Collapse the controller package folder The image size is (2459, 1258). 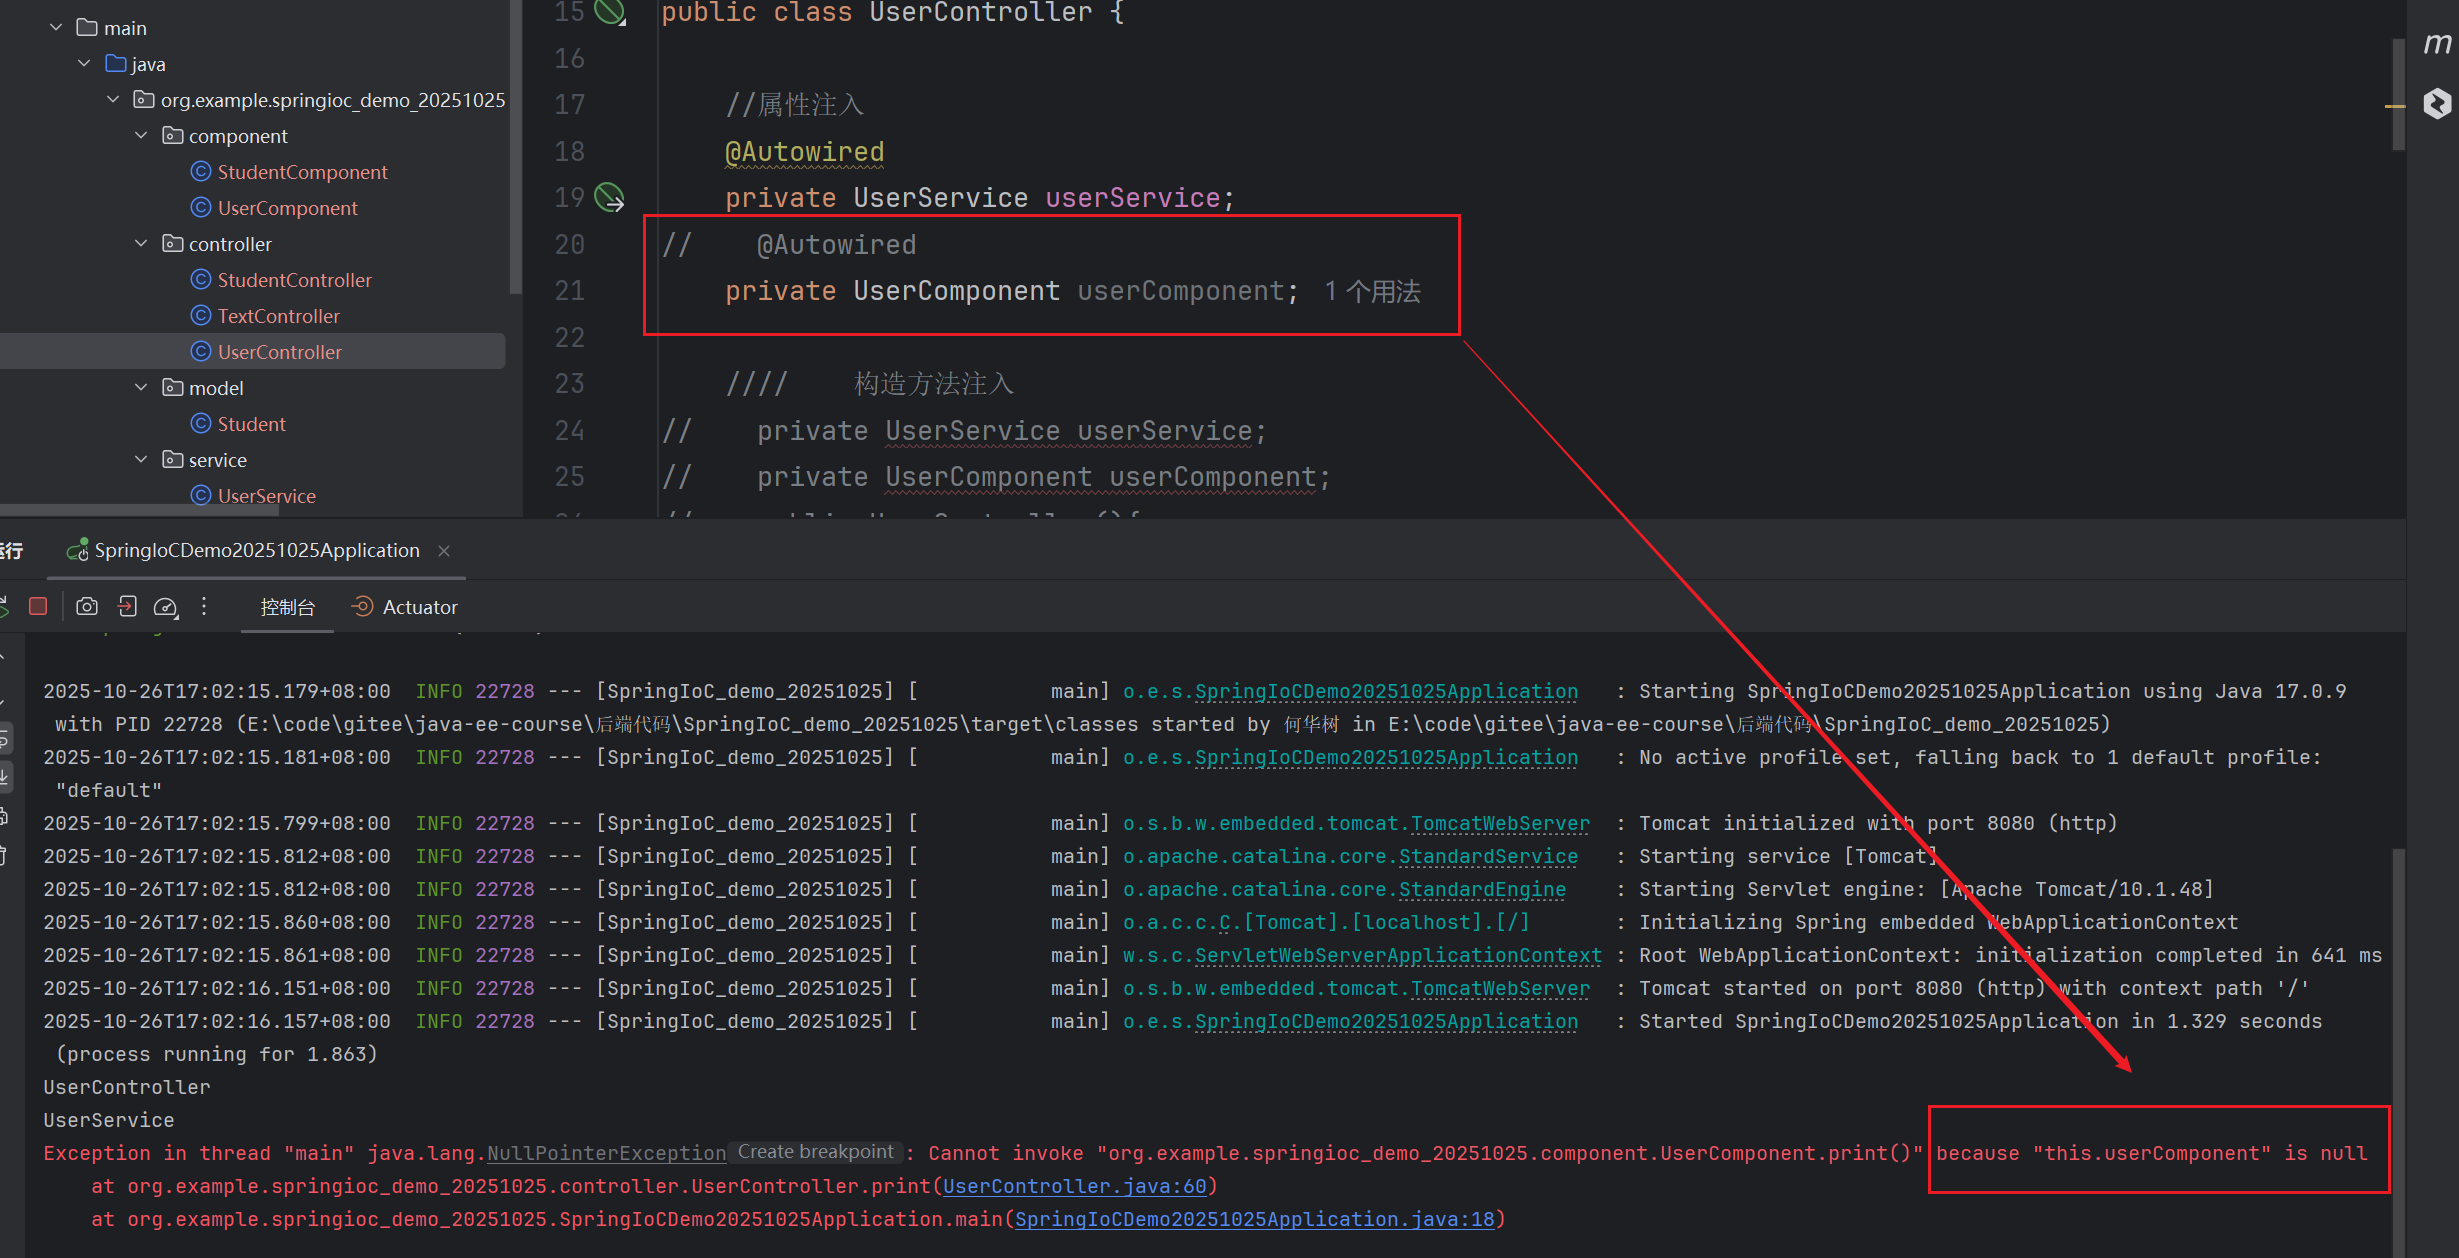click(141, 243)
